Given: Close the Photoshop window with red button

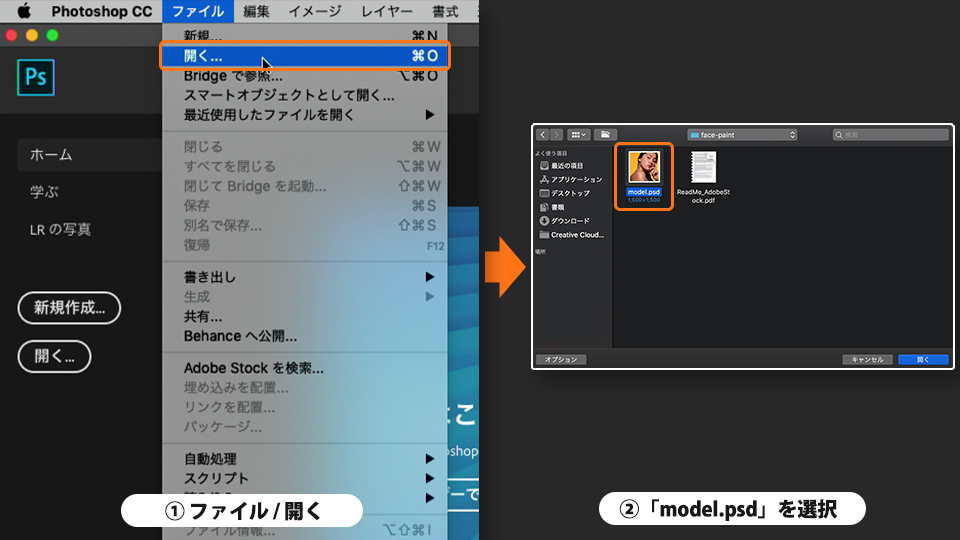Looking at the screenshot, I should click(11, 36).
